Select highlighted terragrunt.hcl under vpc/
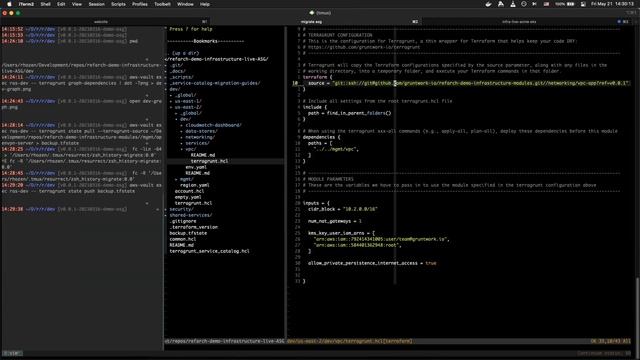Screen dimensions: 640x360 click(x=209, y=161)
